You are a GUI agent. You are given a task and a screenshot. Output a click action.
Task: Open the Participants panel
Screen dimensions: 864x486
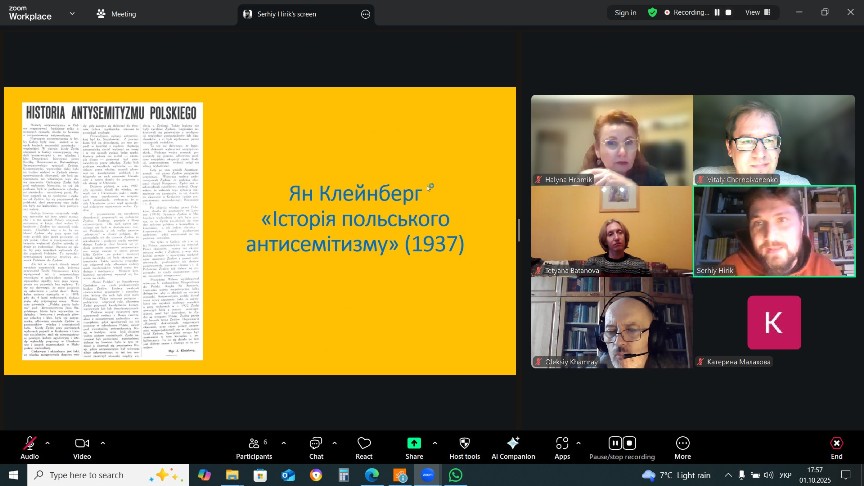(x=253, y=444)
